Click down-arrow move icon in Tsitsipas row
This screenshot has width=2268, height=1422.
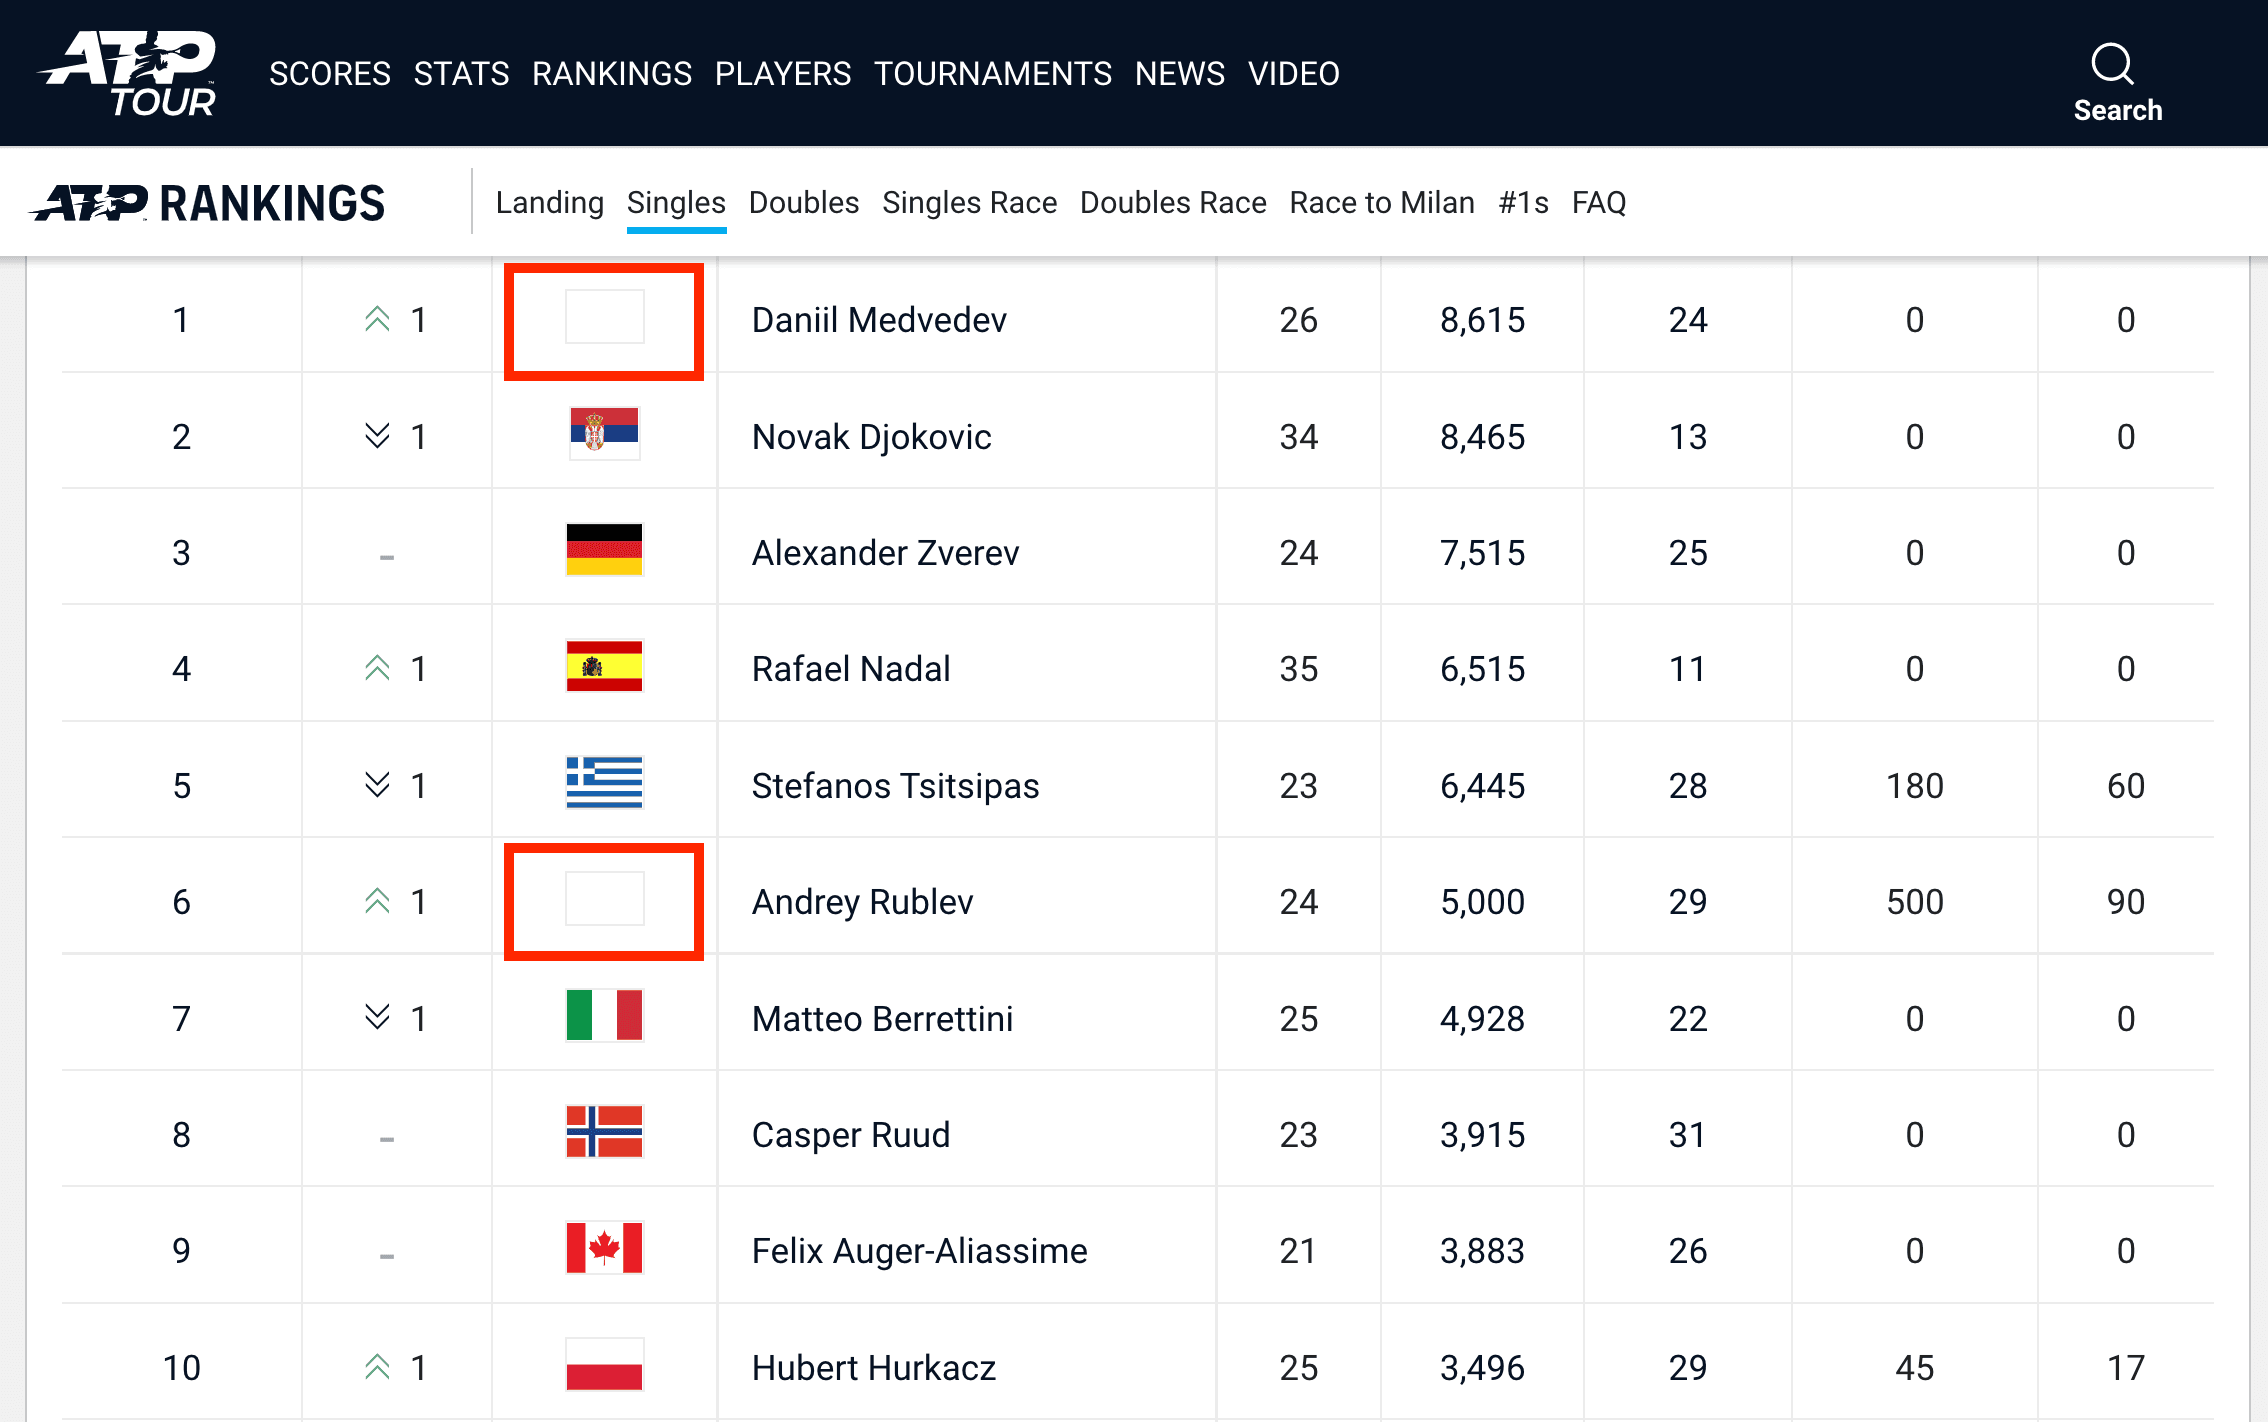tap(377, 785)
